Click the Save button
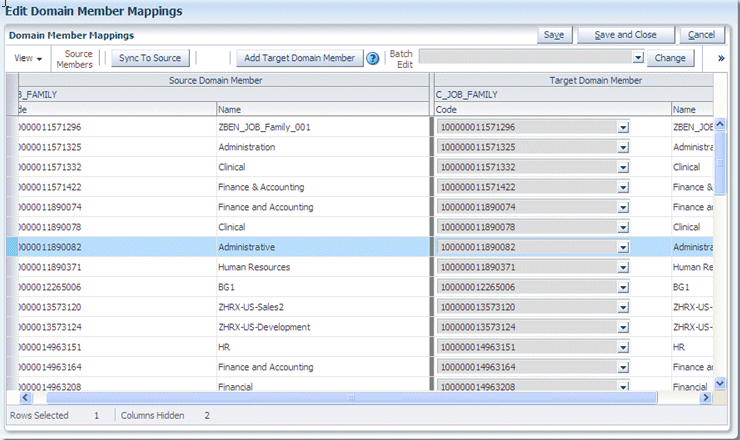Viewport: 740px width, 440px height. pos(554,35)
